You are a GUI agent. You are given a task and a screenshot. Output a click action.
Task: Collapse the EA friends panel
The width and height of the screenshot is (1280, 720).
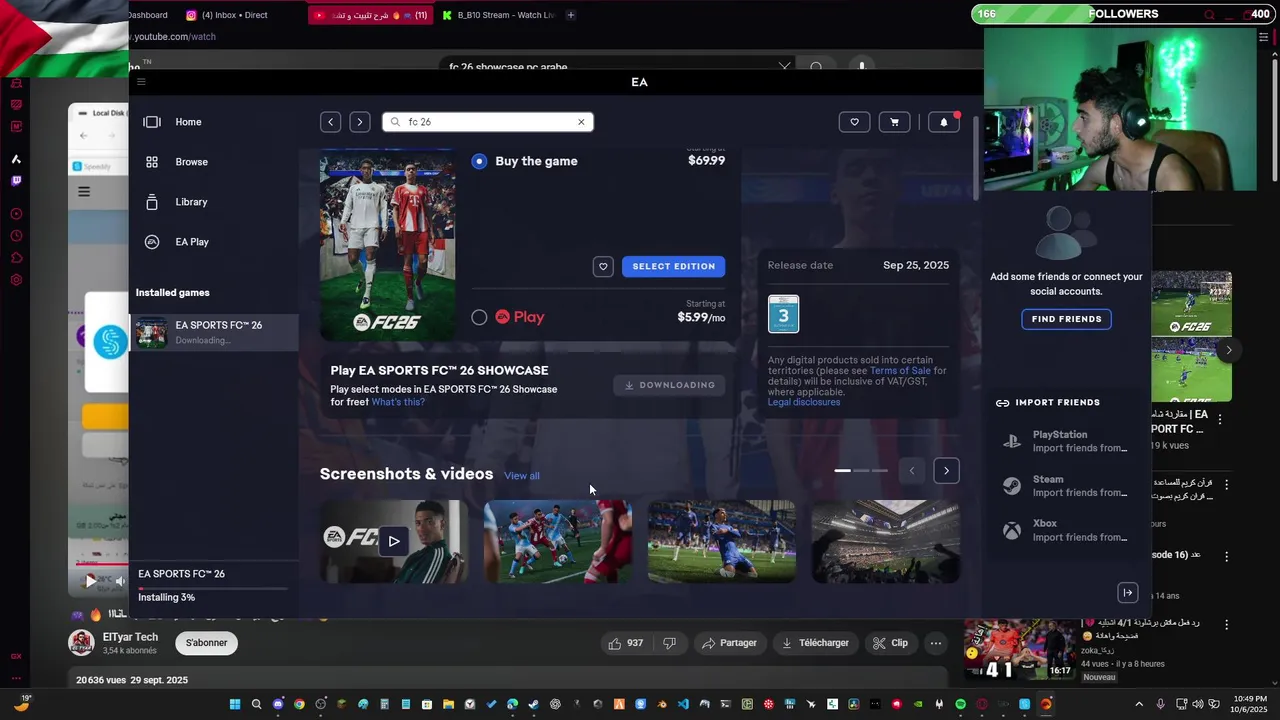1128,593
